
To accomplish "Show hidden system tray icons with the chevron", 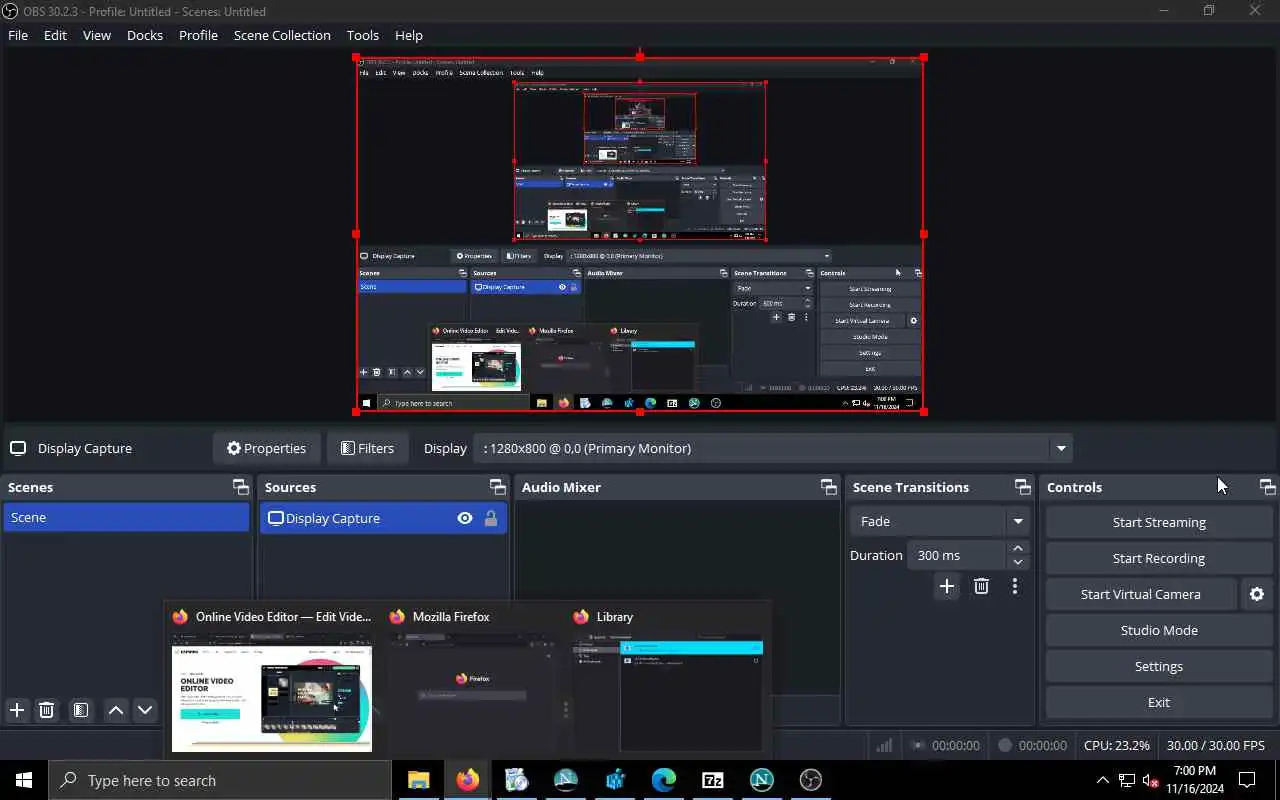I will 1103,780.
